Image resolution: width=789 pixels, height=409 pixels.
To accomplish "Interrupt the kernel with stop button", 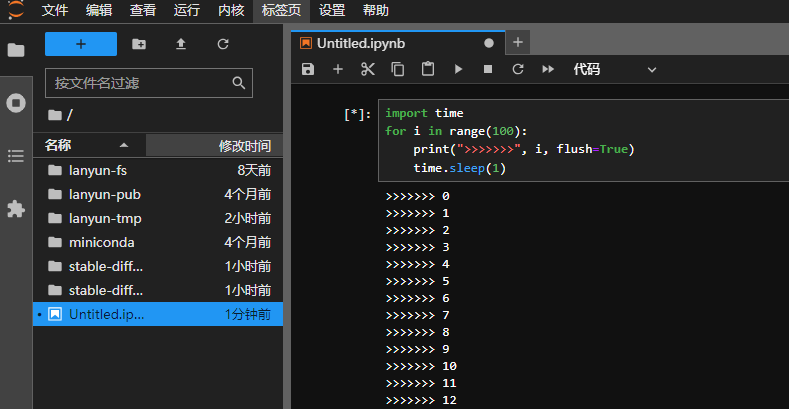I will (x=488, y=69).
